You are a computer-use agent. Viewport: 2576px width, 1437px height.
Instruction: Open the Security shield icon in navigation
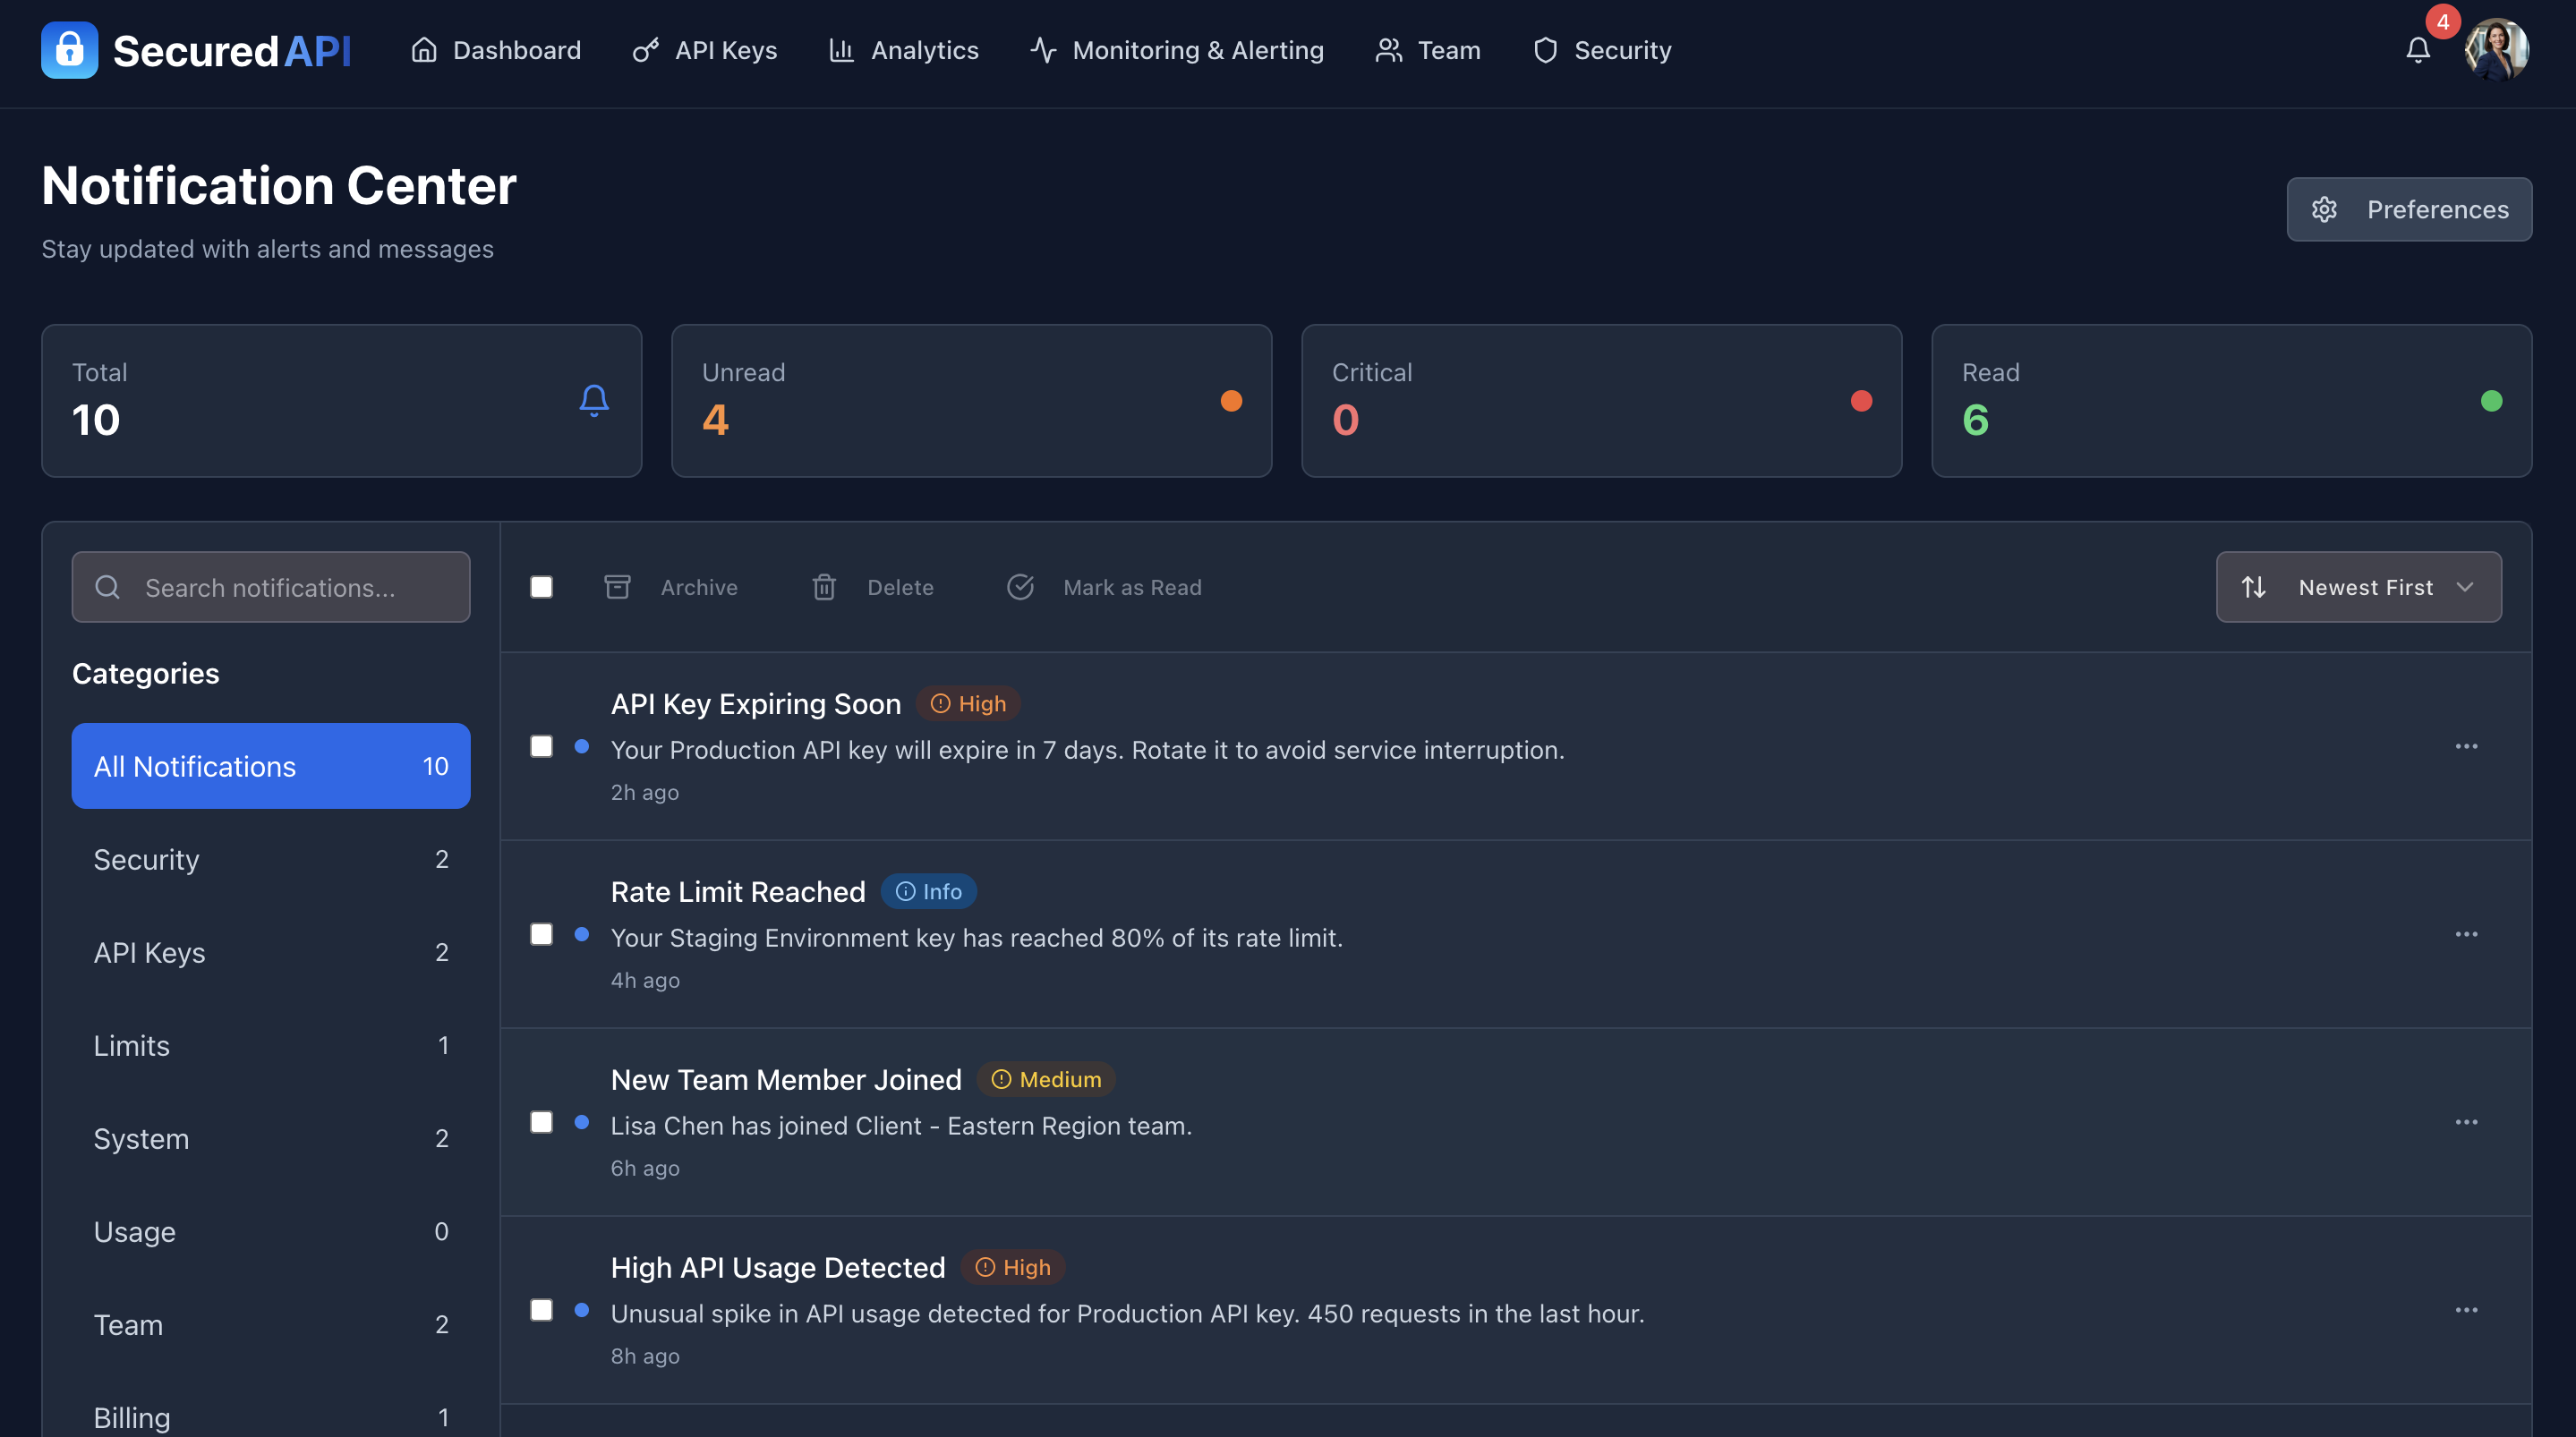click(x=1544, y=50)
